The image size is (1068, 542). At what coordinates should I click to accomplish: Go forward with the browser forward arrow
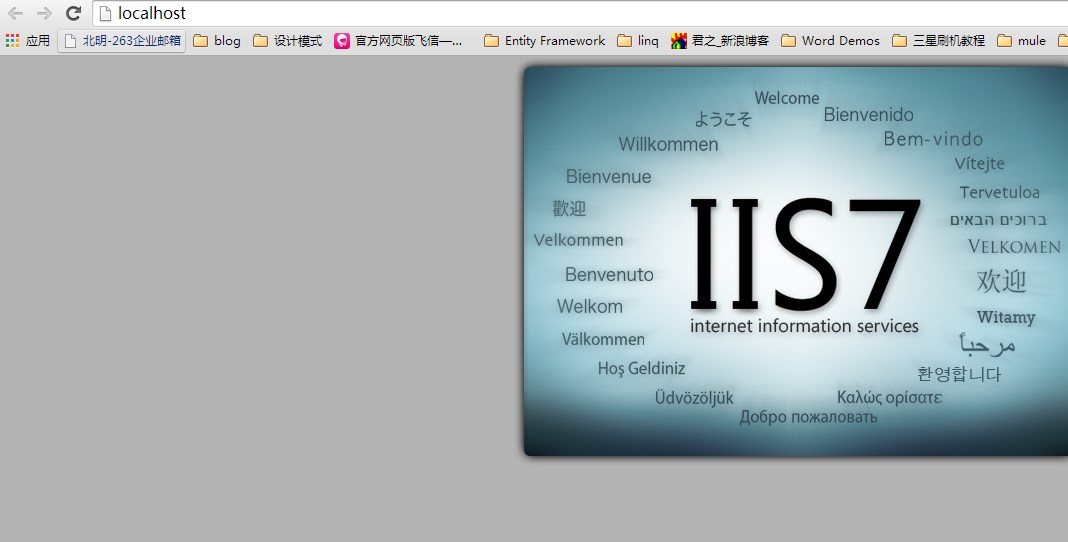pyautogui.click(x=44, y=13)
